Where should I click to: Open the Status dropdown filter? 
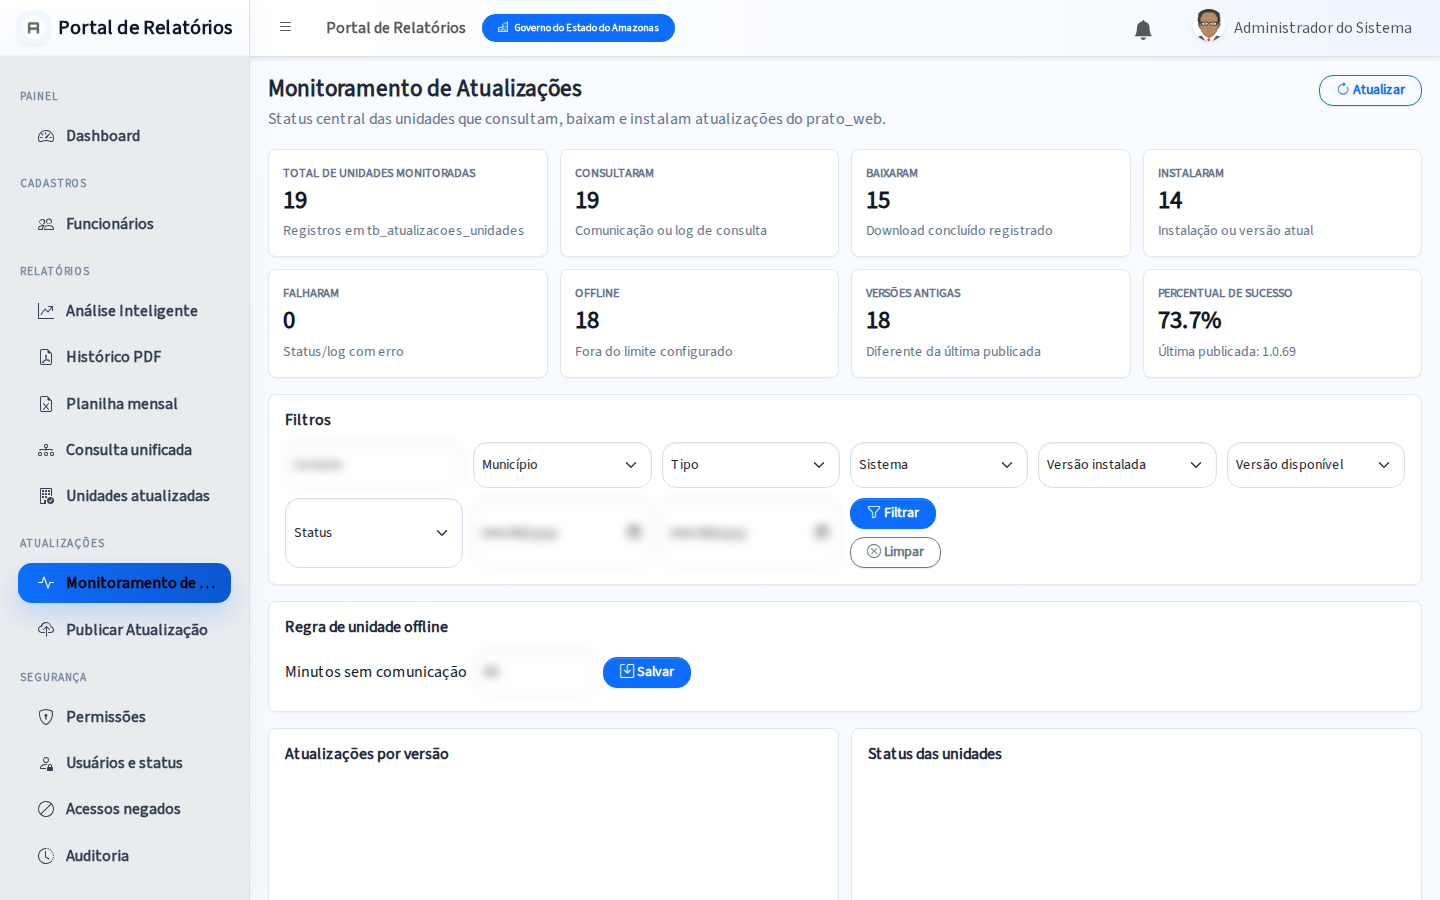click(374, 533)
